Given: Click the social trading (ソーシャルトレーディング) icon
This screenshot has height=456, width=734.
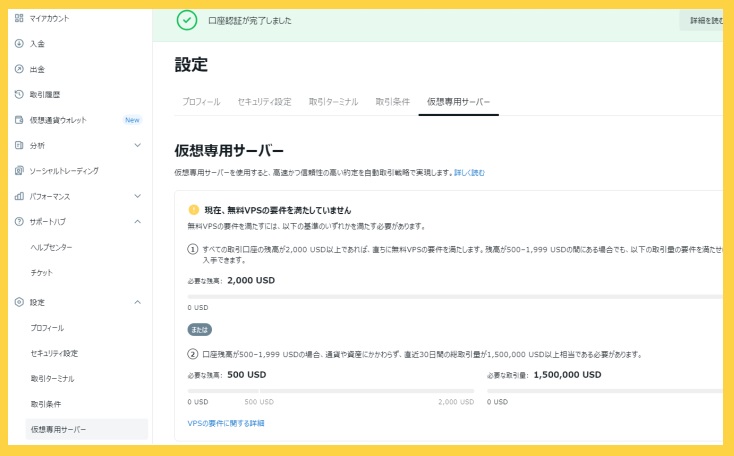Looking at the screenshot, I should click(19, 171).
